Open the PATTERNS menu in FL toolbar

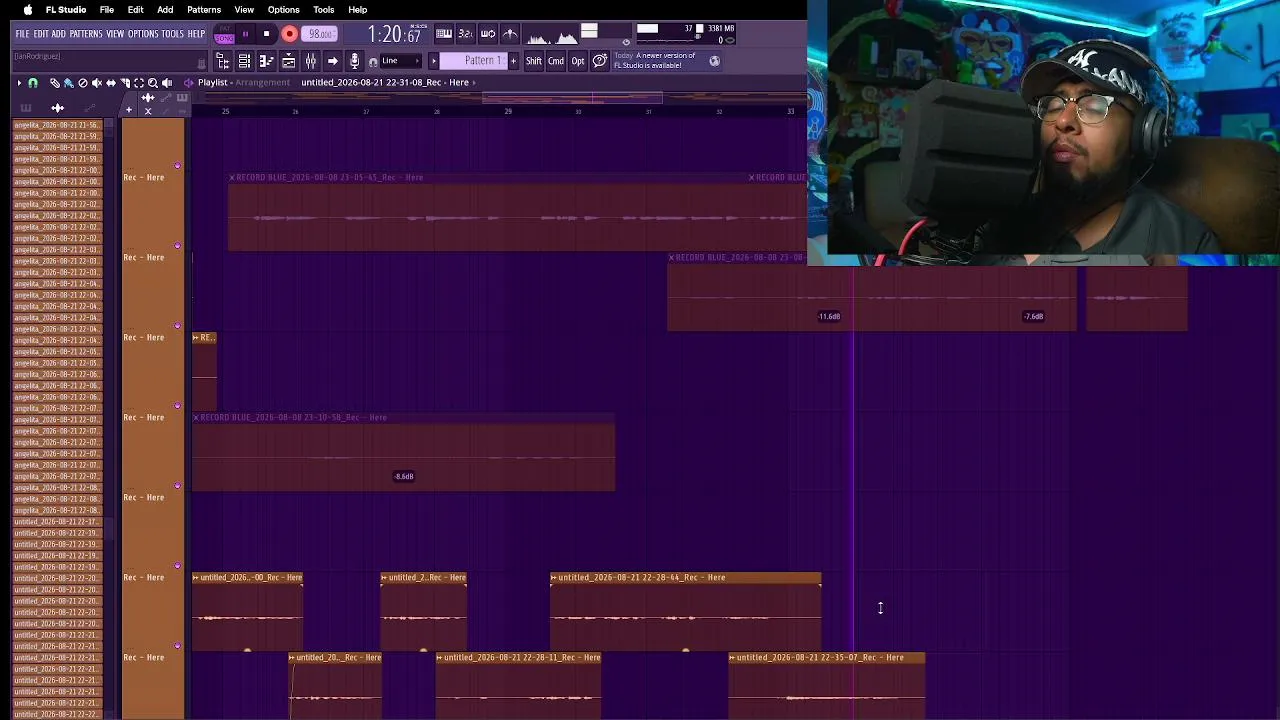(x=86, y=34)
